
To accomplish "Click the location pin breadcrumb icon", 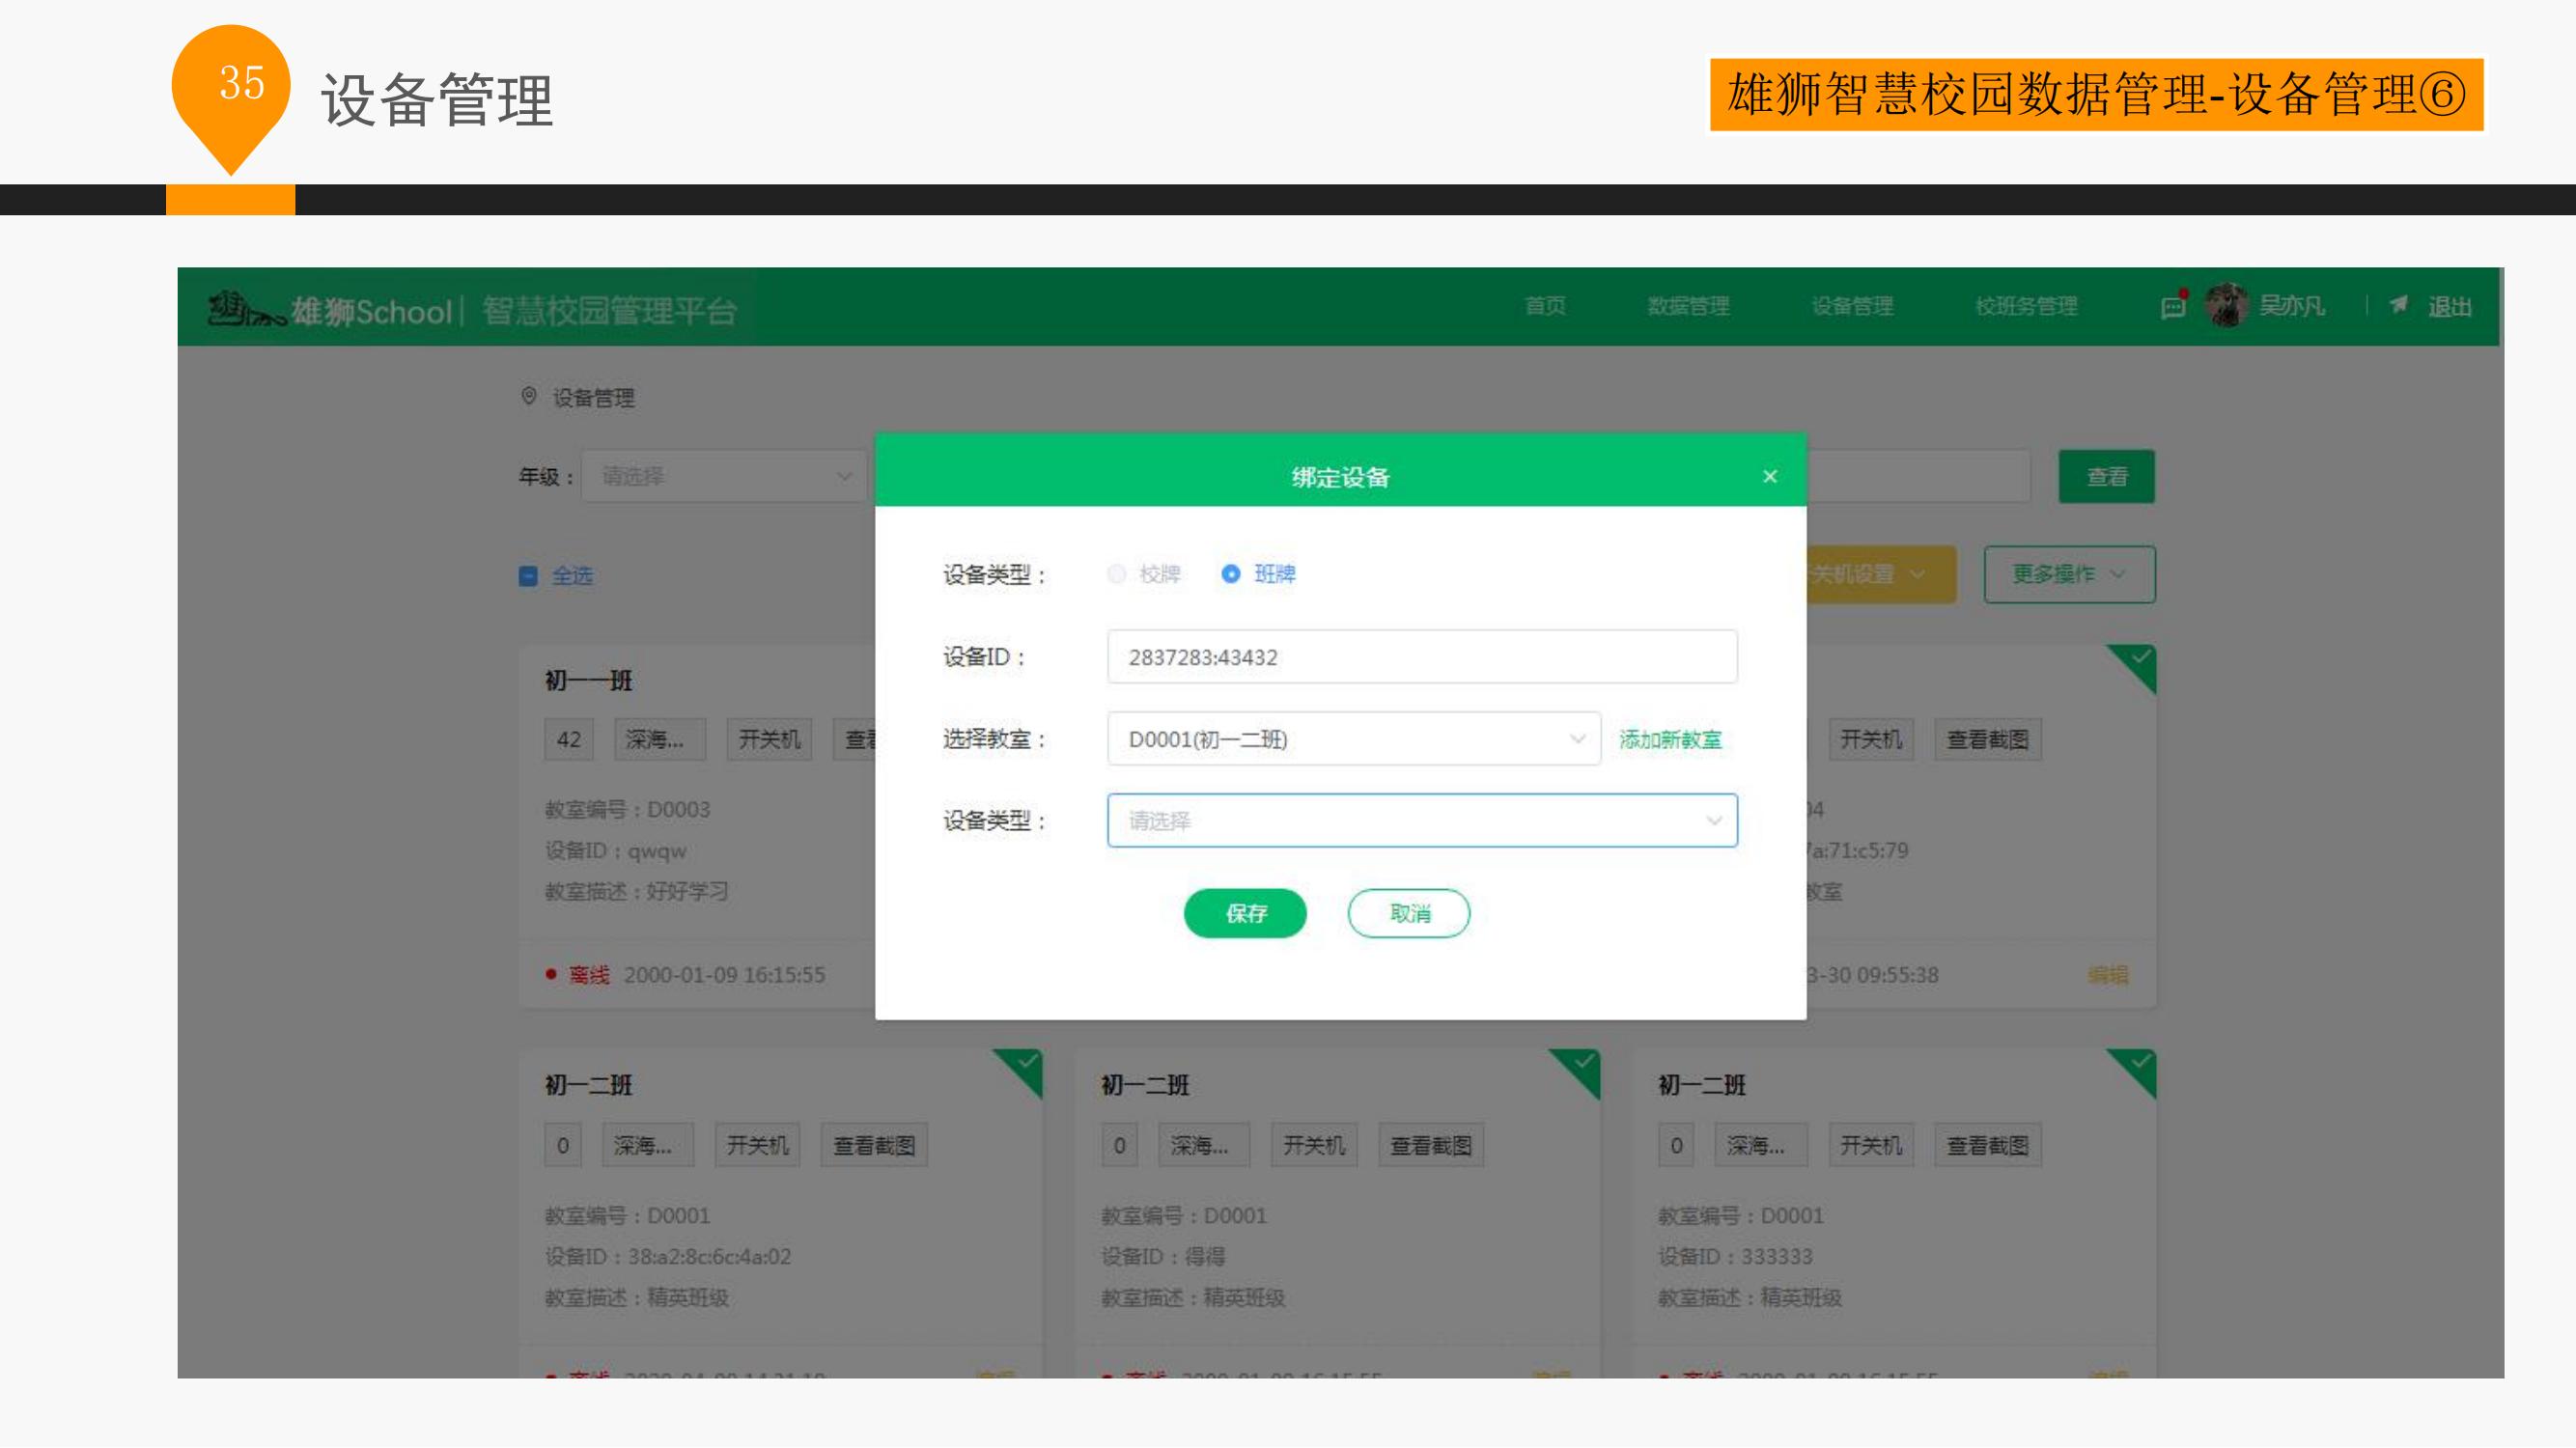I will pos(529,396).
